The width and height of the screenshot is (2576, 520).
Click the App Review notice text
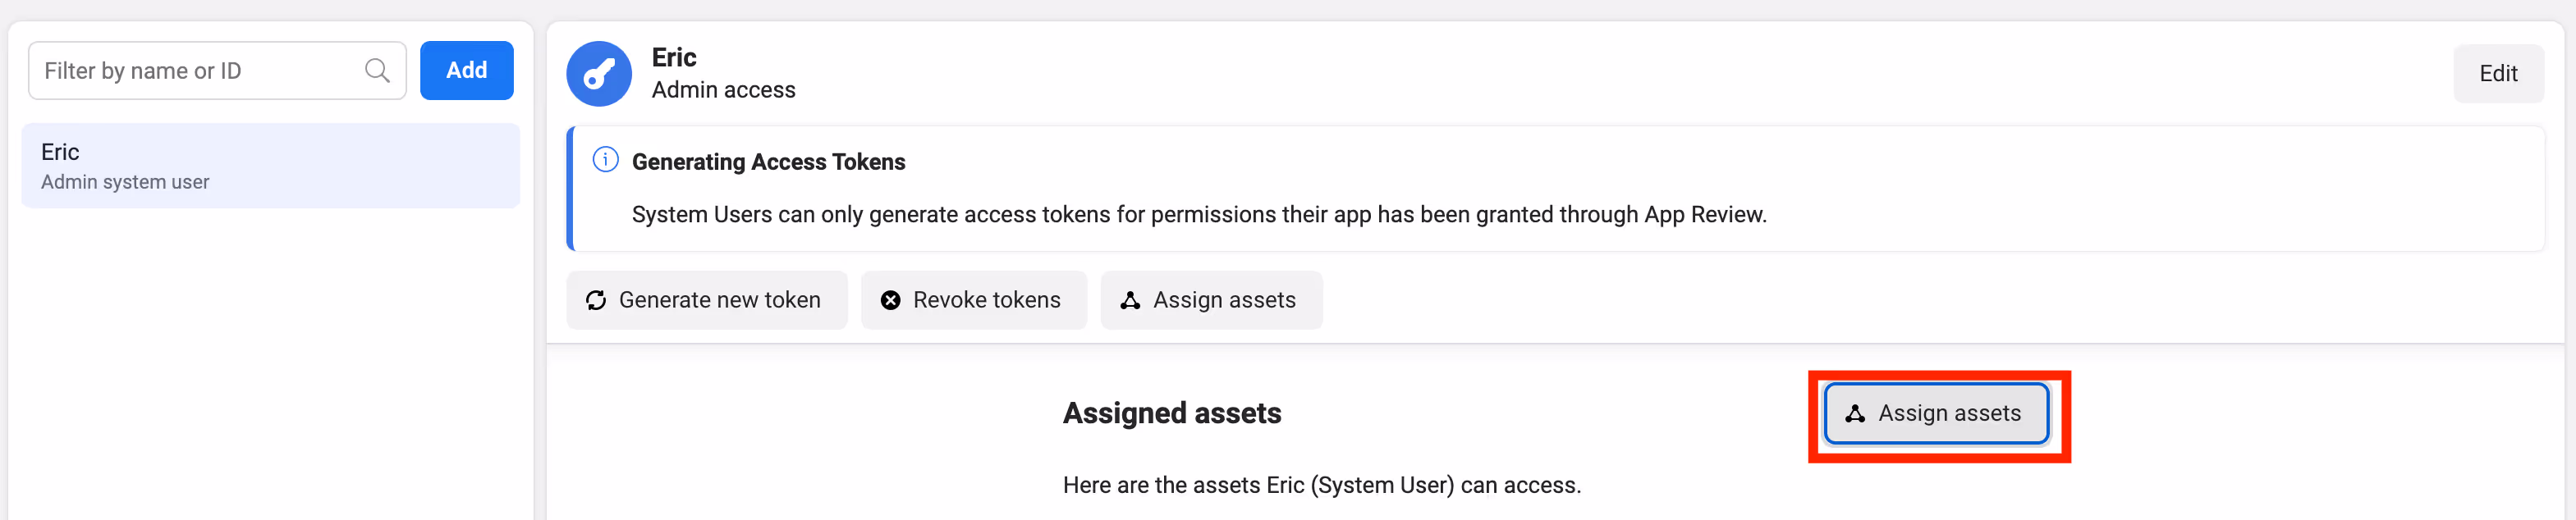coord(1198,214)
